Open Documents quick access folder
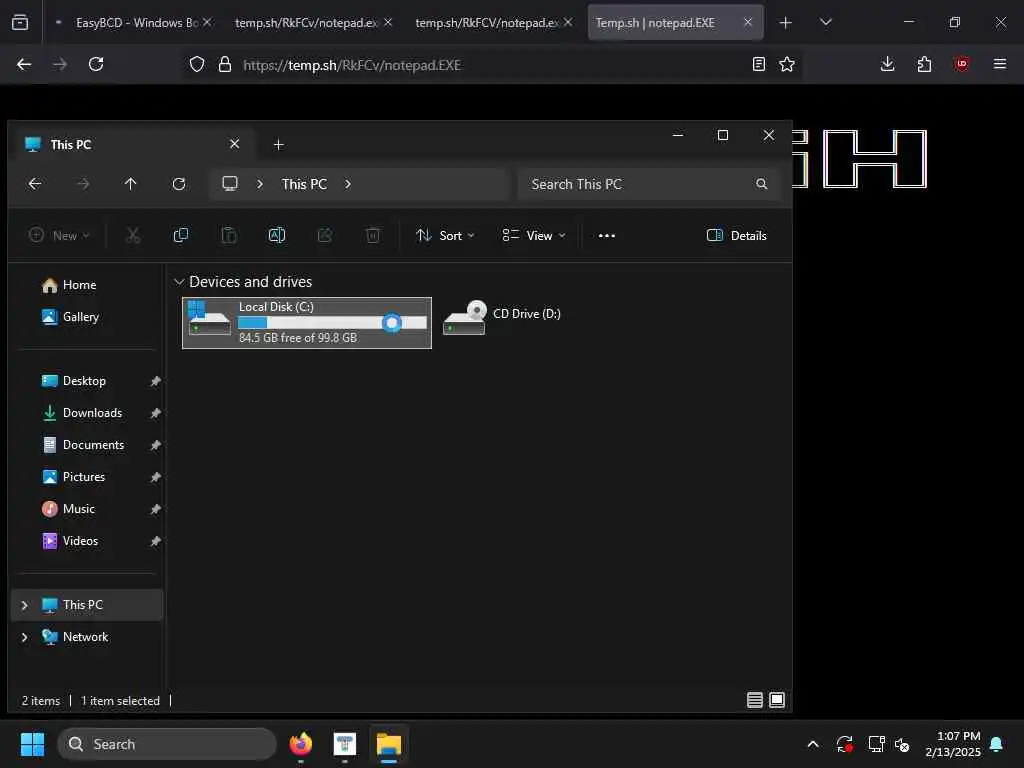1024x768 pixels. (x=93, y=445)
